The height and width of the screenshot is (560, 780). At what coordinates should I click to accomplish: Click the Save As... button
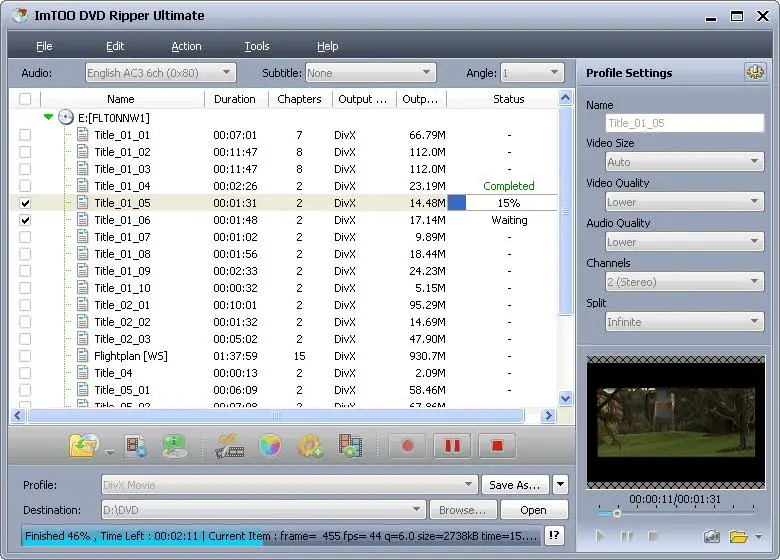coord(515,485)
